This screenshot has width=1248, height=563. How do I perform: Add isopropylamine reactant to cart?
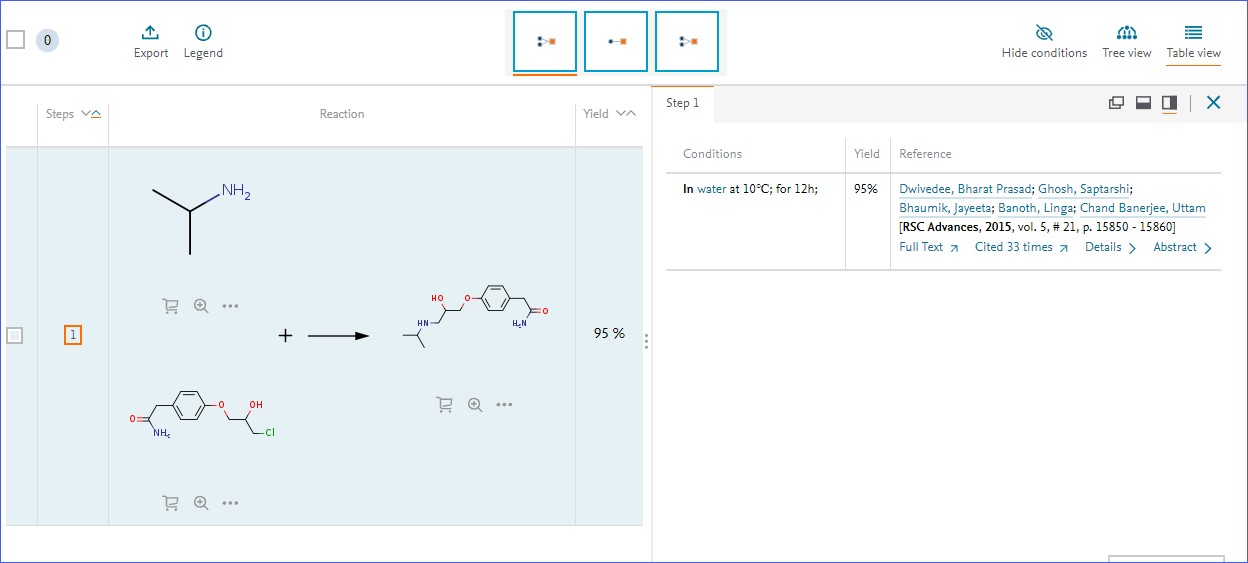click(x=170, y=306)
